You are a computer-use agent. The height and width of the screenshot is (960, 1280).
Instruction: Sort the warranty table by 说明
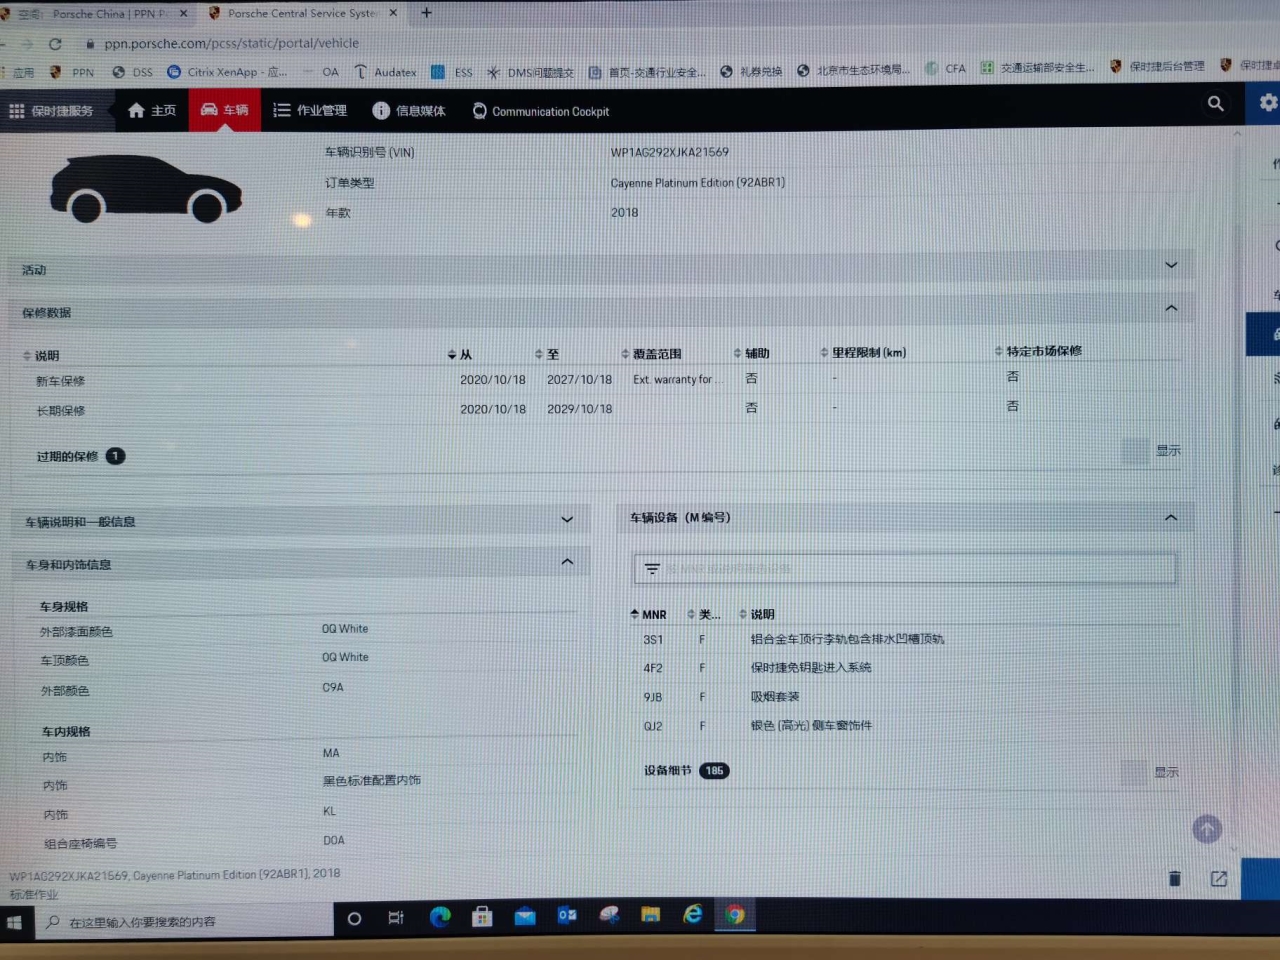coord(41,355)
